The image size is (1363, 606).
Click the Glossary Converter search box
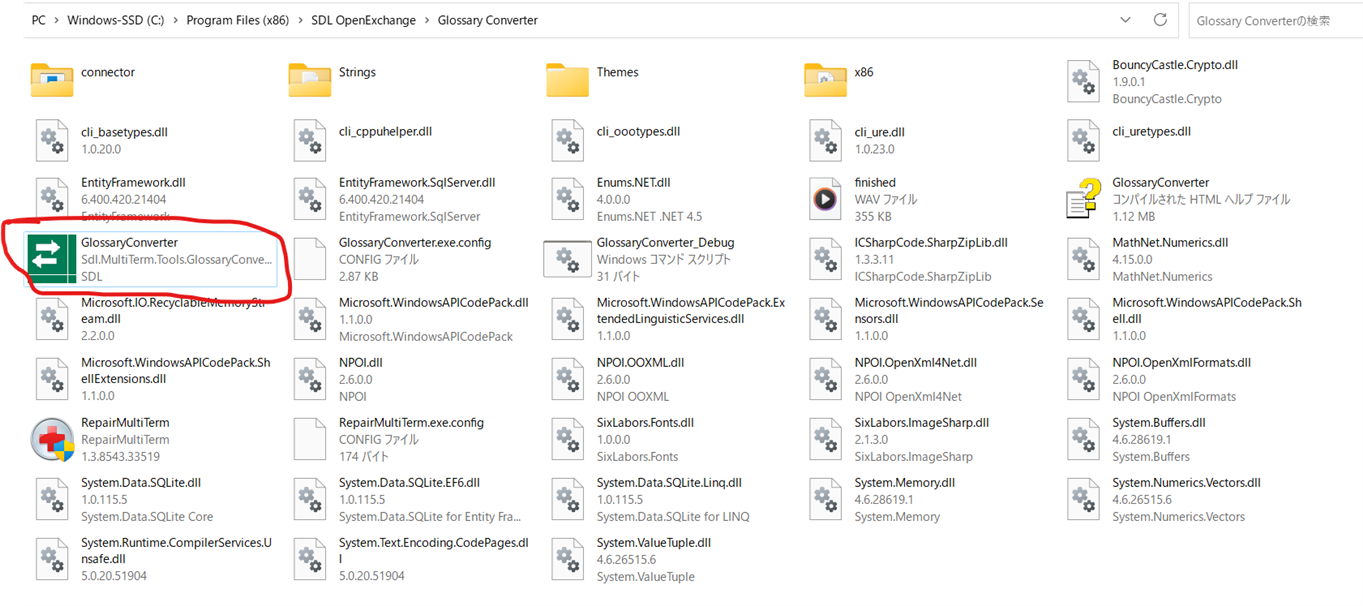1274,20
